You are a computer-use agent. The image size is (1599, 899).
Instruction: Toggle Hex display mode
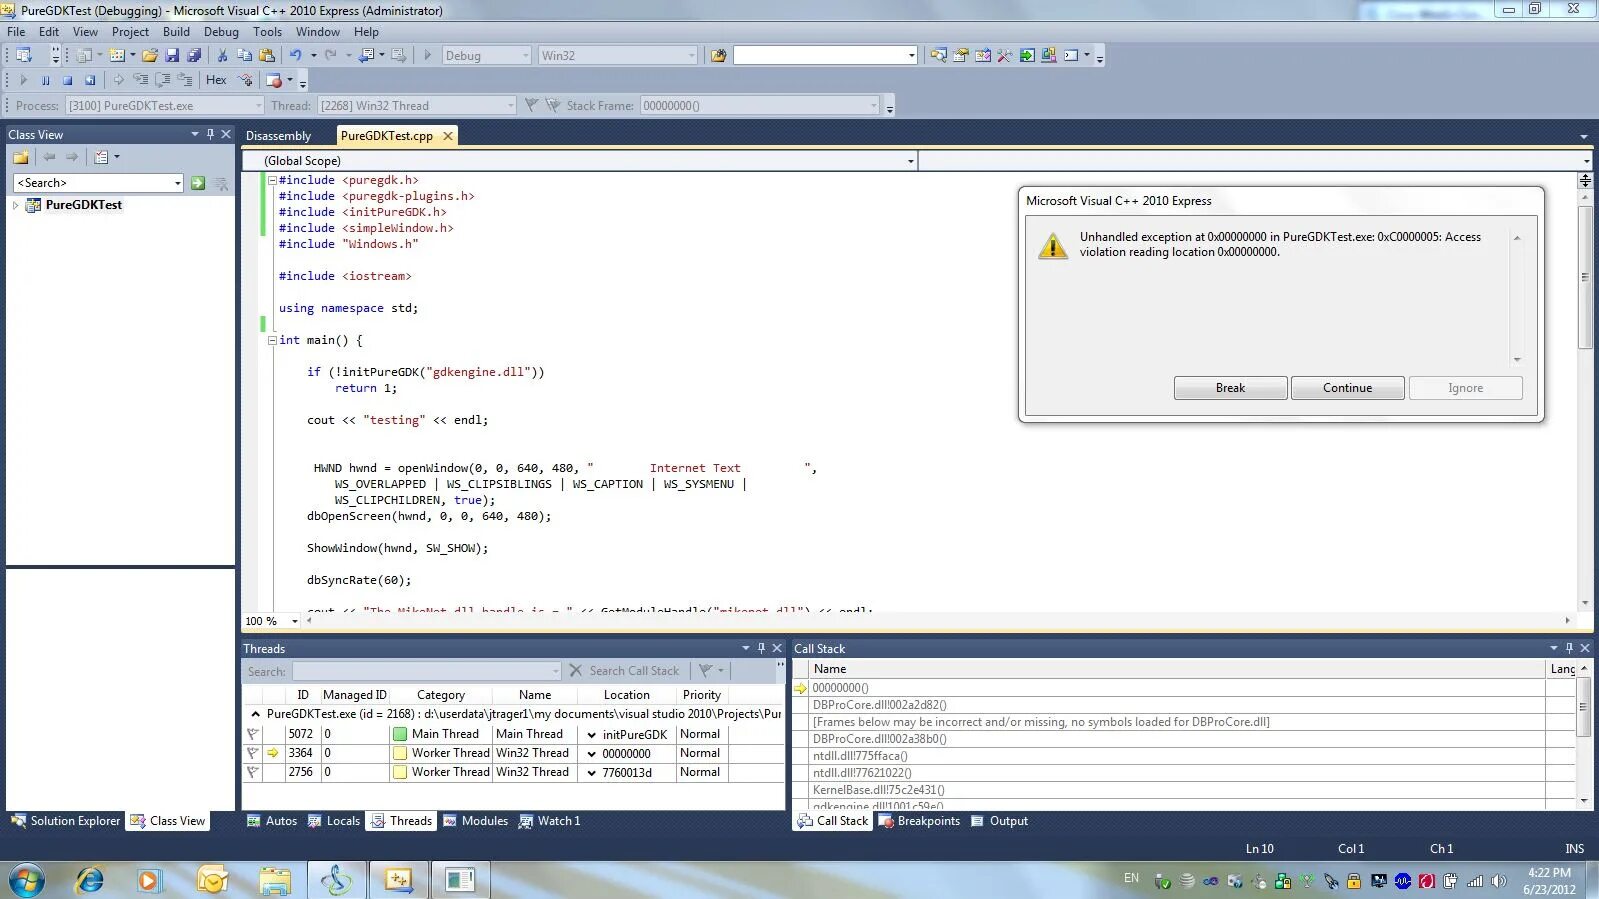pyautogui.click(x=216, y=80)
